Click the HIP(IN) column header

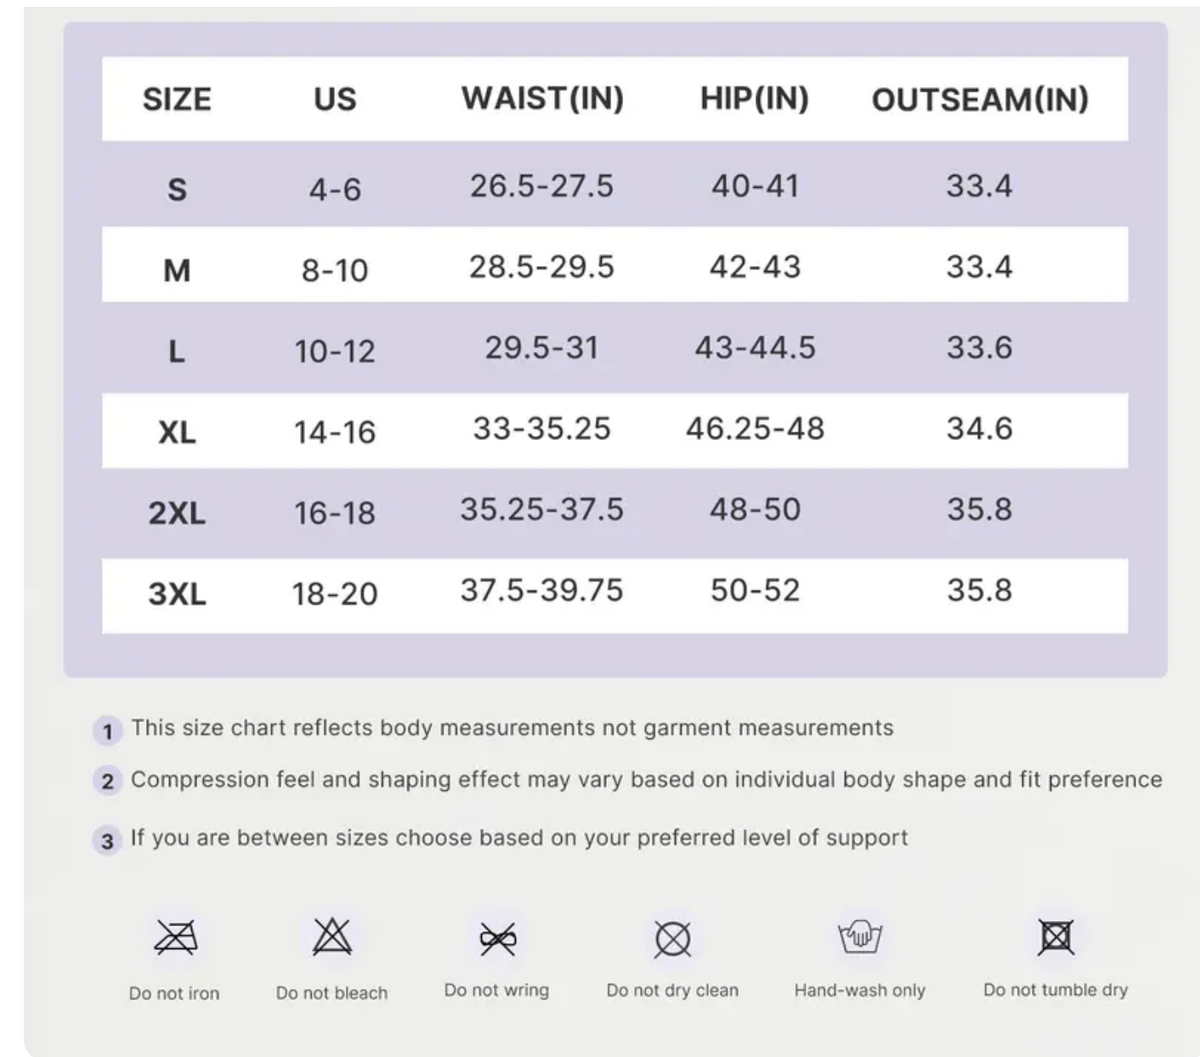point(754,98)
